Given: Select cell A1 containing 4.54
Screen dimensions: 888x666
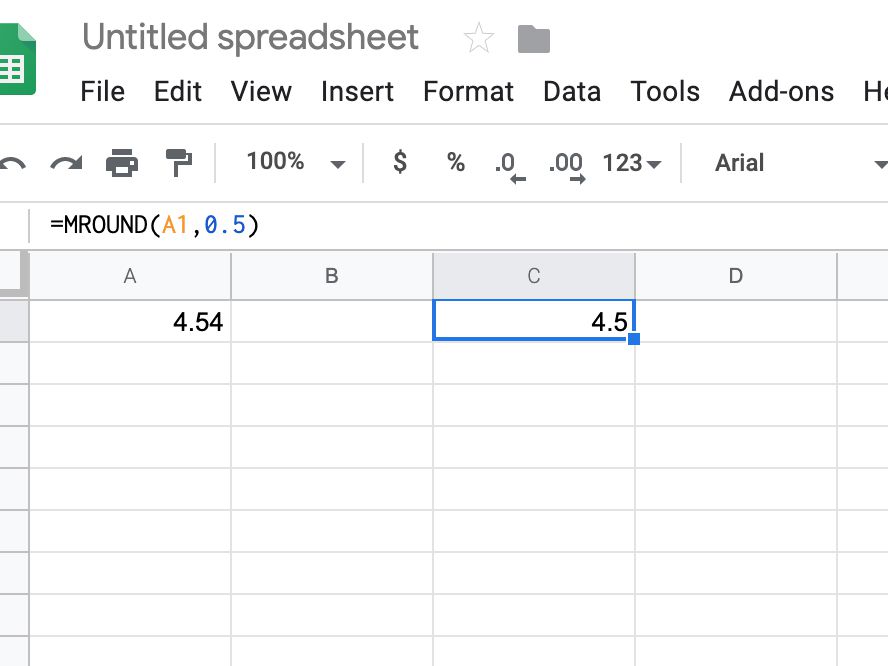Looking at the screenshot, I should (x=130, y=322).
